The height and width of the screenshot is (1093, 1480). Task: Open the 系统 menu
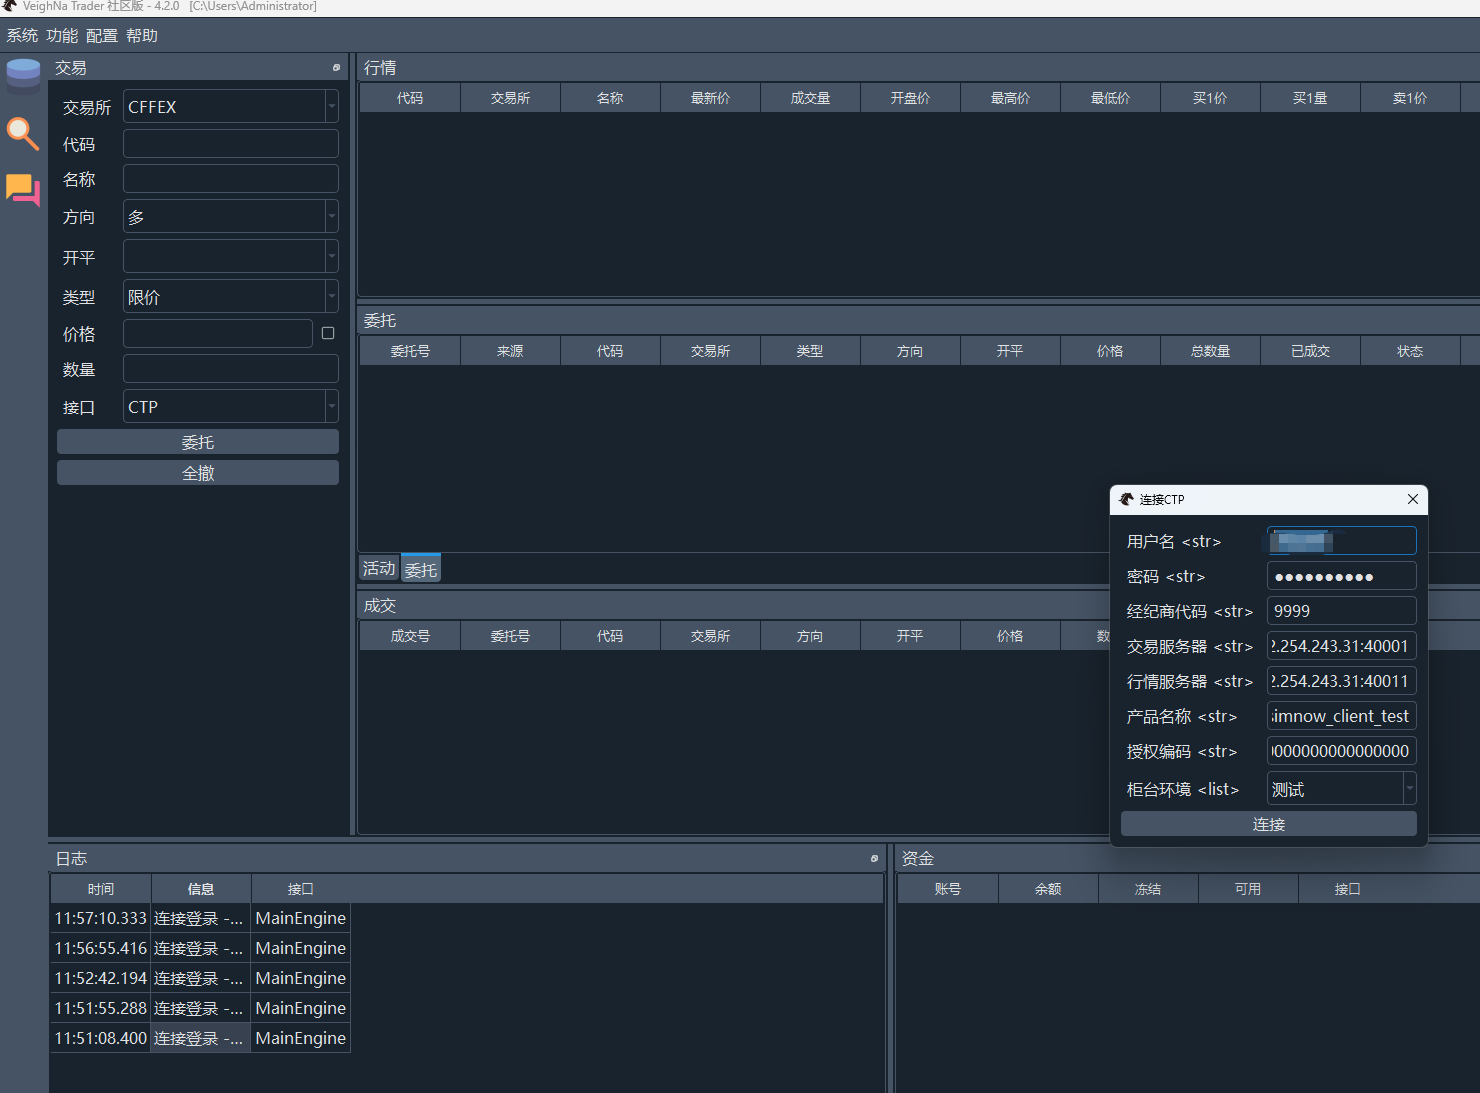tap(22, 36)
